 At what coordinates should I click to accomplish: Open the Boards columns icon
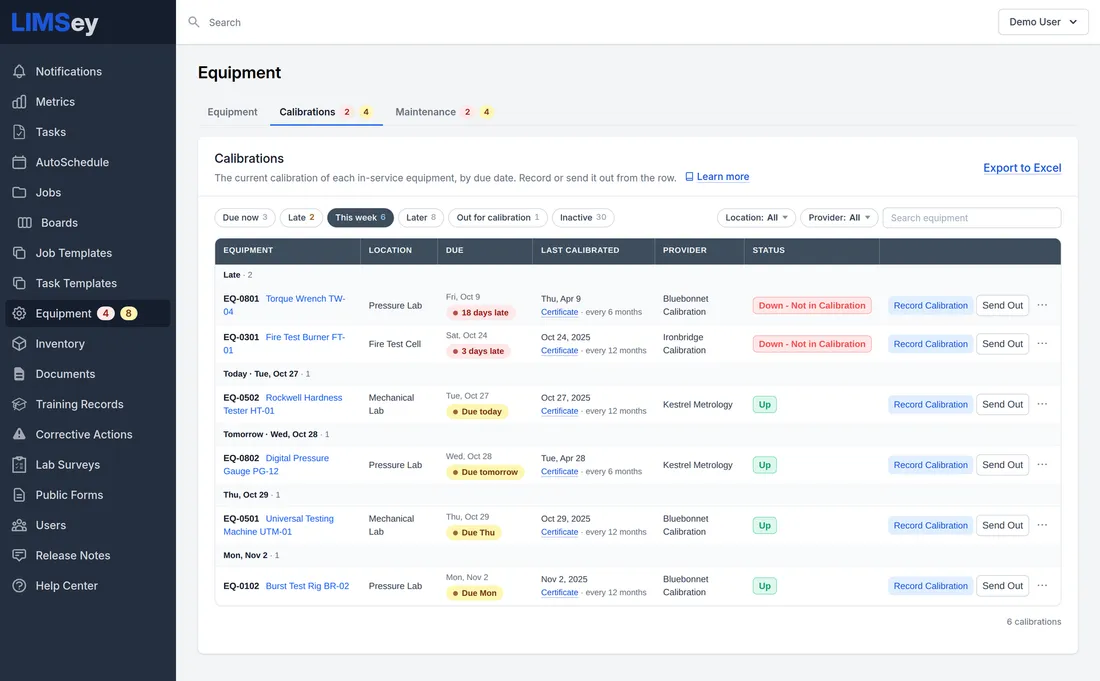(x=25, y=222)
